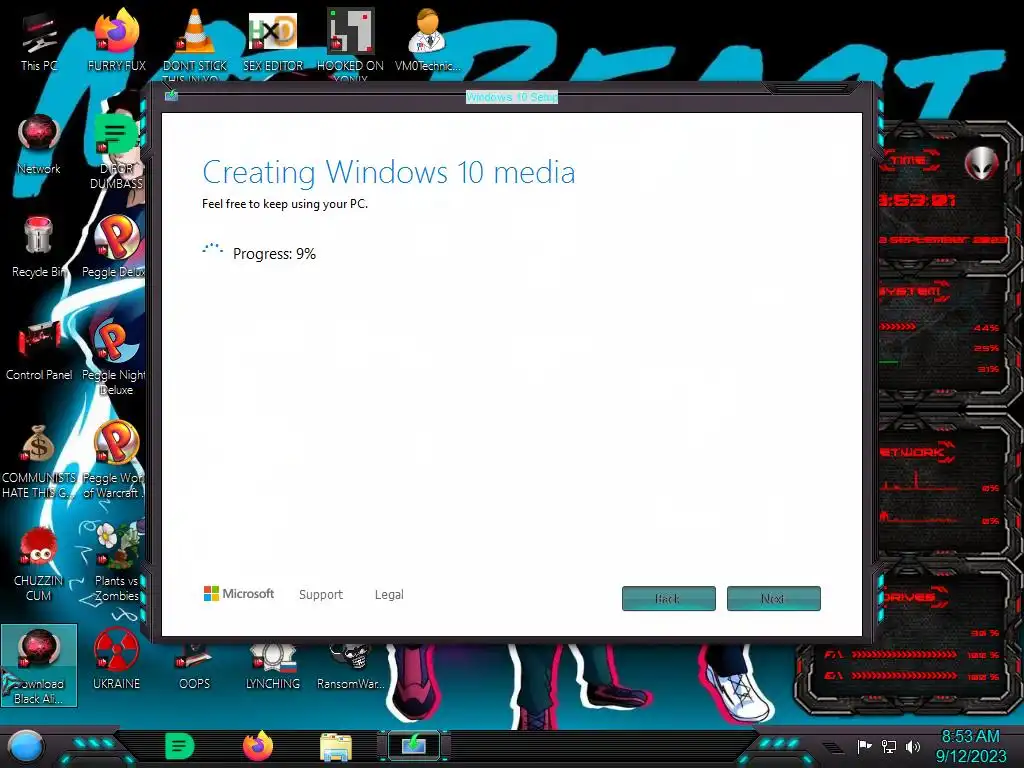The image size is (1024, 768).
Task: Launch the Peggle World of Warcraft shortcut
Action: [x=115, y=461]
